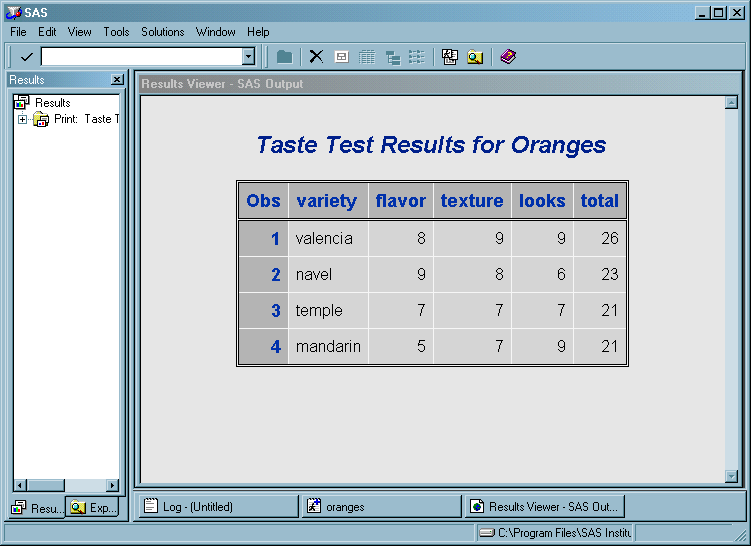Screen dimensions: 751x546
Task: Switch to the Results tab at bottom
Action: coord(38,508)
